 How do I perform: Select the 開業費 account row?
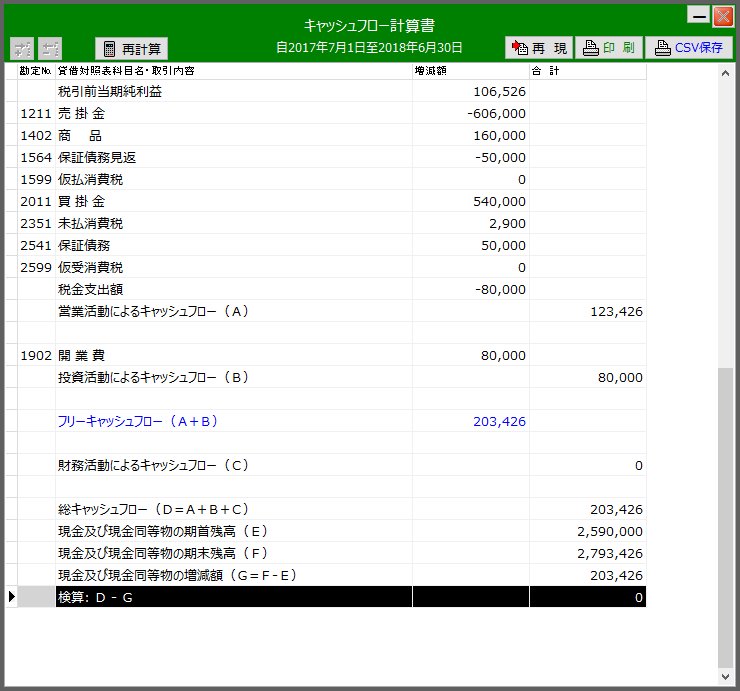[x=234, y=356]
